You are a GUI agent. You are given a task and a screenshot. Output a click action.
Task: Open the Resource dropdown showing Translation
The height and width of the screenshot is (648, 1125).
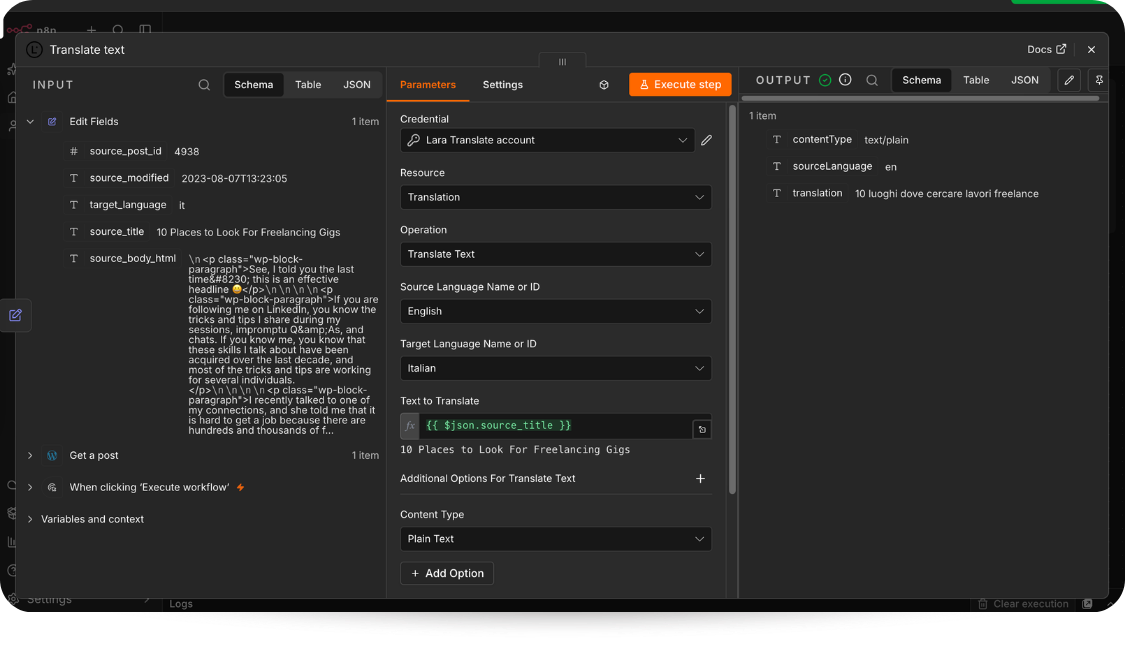coord(556,197)
